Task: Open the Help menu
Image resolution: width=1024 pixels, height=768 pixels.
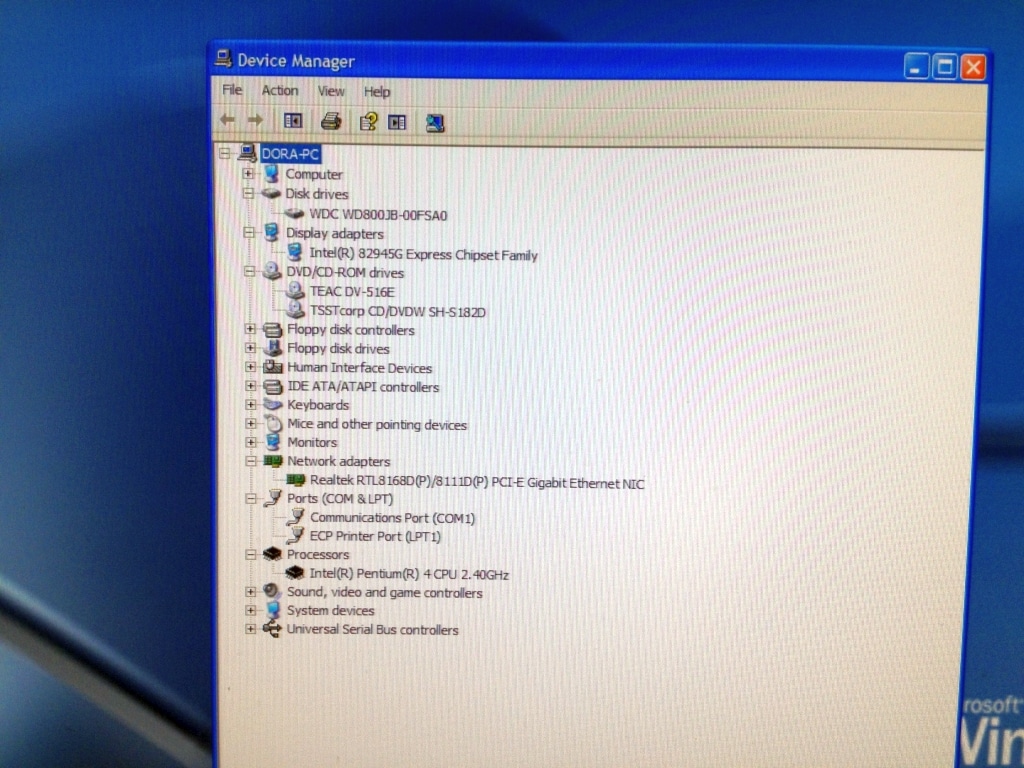Action: pyautogui.click(x=377, y=92)
